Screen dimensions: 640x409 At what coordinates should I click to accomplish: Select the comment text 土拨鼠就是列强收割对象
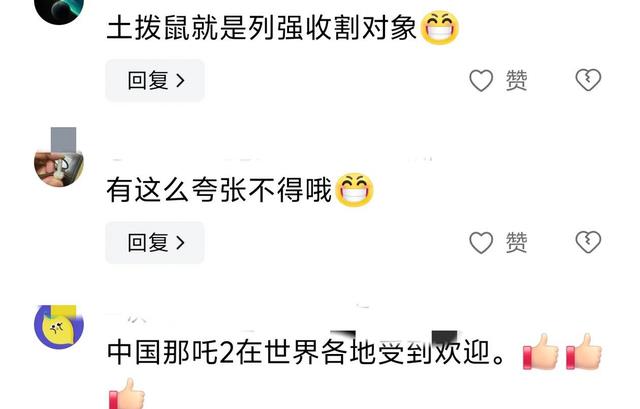click(261, 28)
